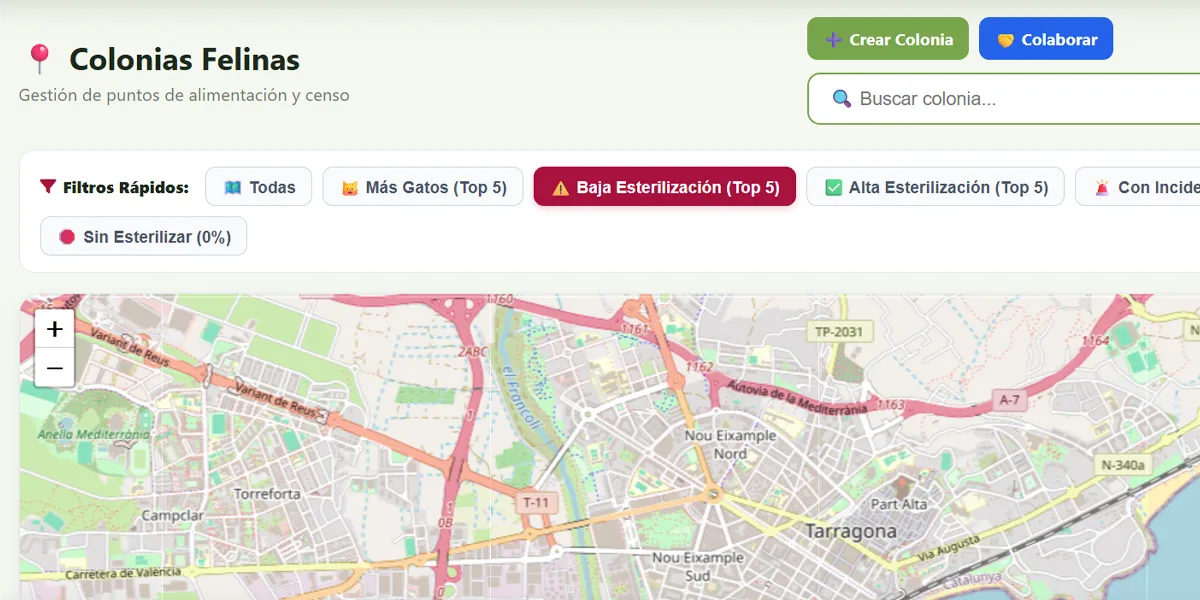Click the Autovia de la Mediterrània label
This screenshot has width=1200, height=600.
tap(799, 397)
